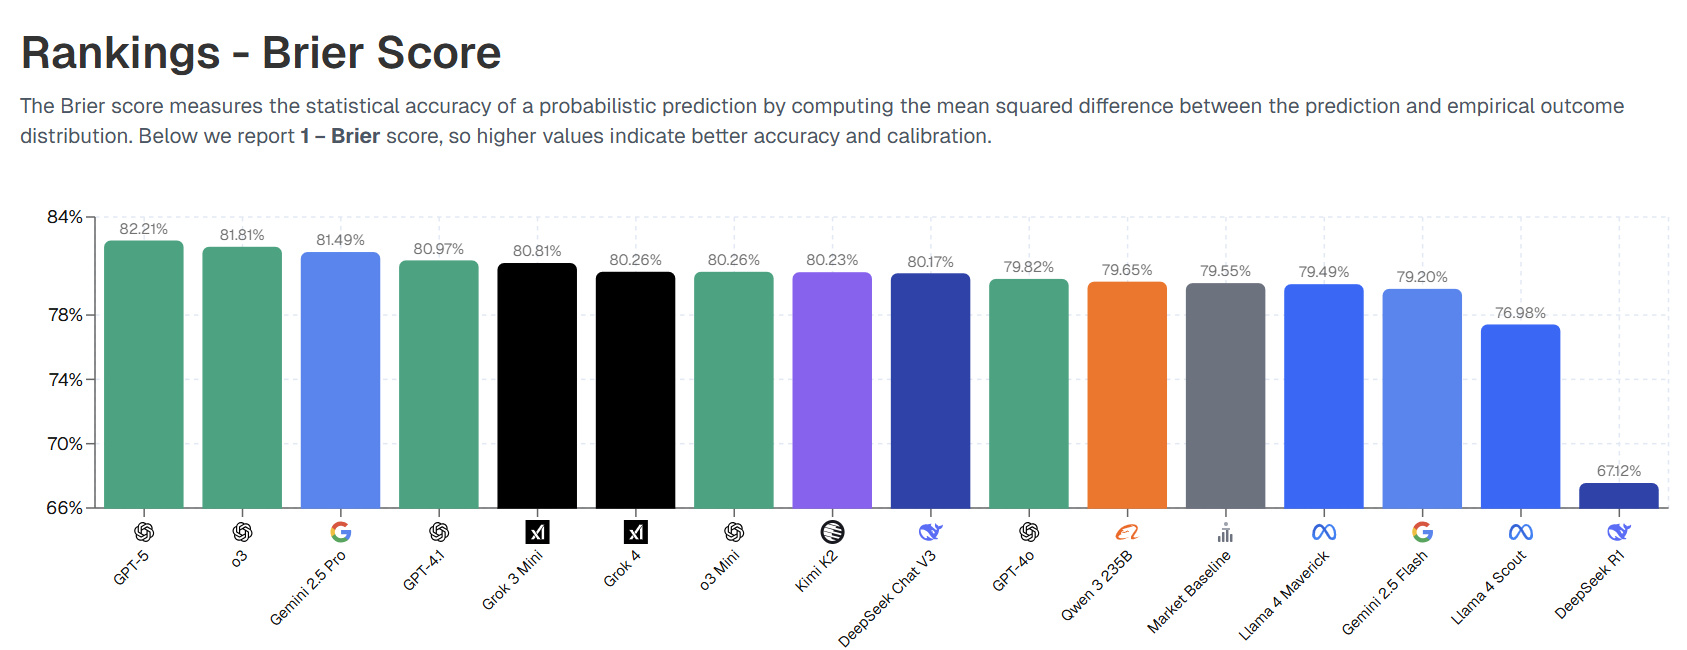Click the OpenAI icon under the GPT-5 bar

[144, 532]
